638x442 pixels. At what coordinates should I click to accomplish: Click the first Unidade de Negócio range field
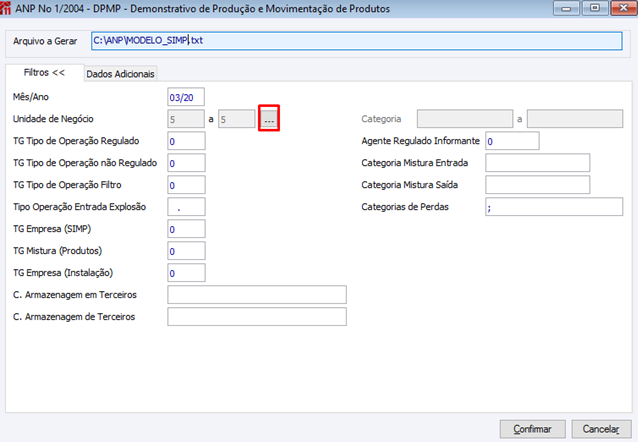186,119
